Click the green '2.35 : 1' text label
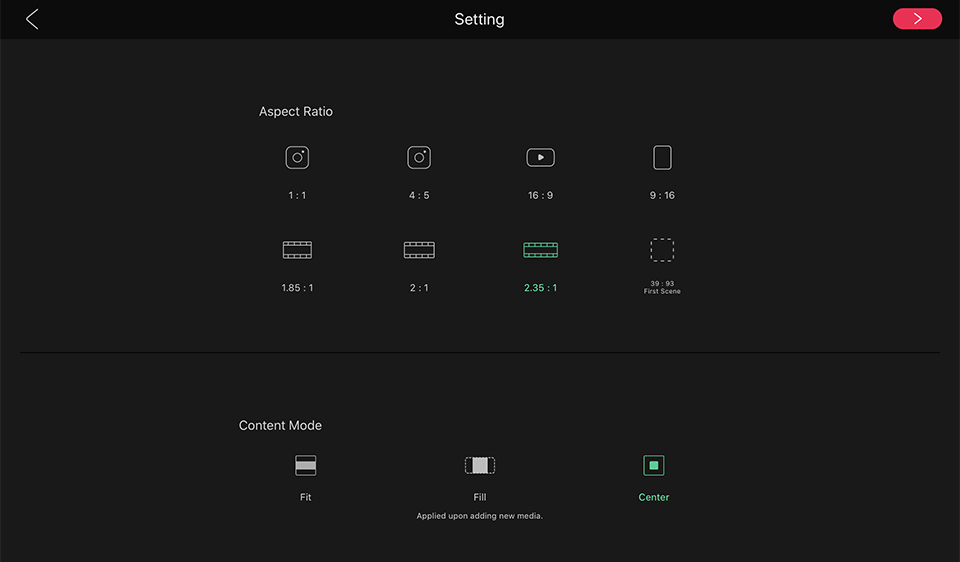This screenshot has height=562, width=960. point(540,288)
